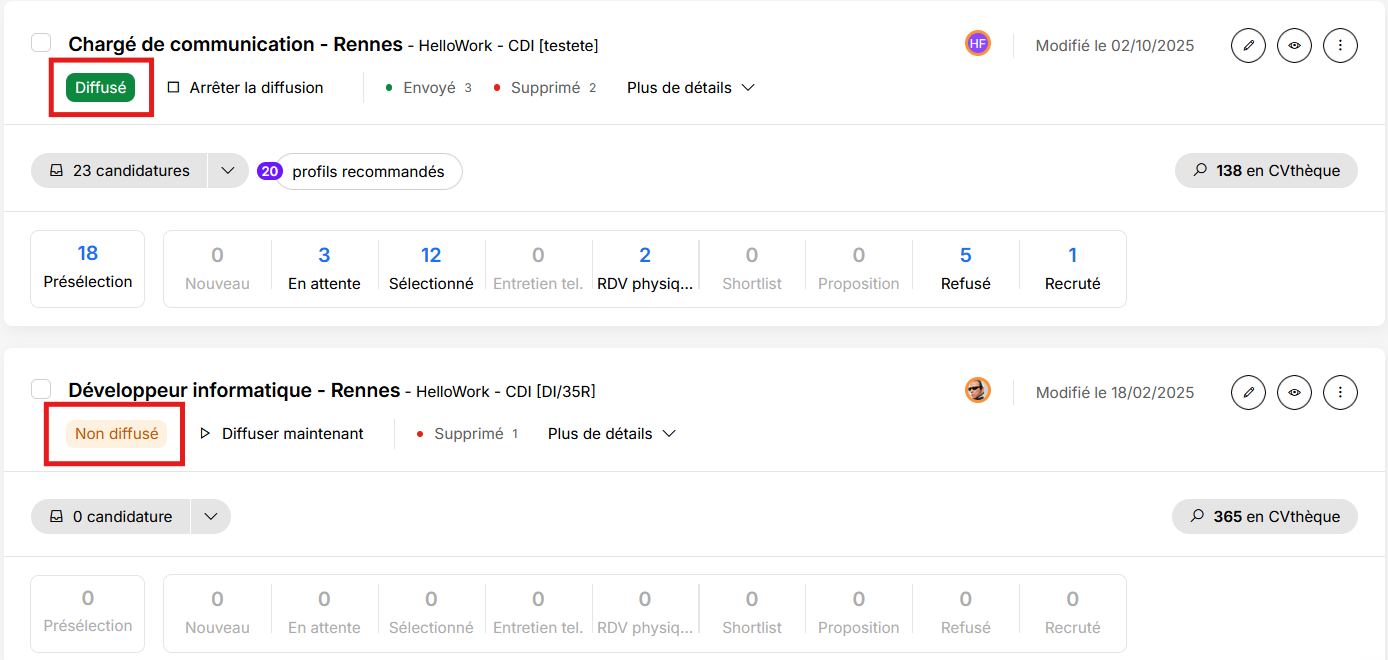
Task: Open the 23 candidatures button
Action: (x=119, y=171)
